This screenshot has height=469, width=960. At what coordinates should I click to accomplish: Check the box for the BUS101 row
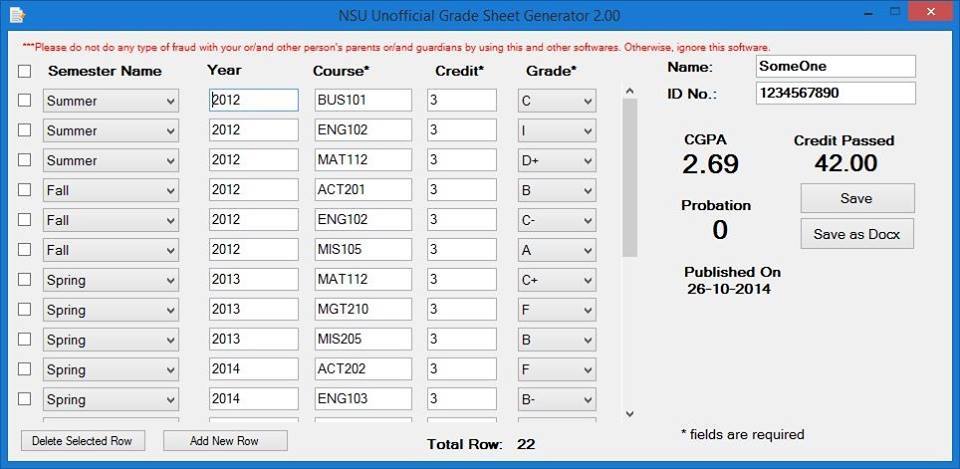pos(24,100)
